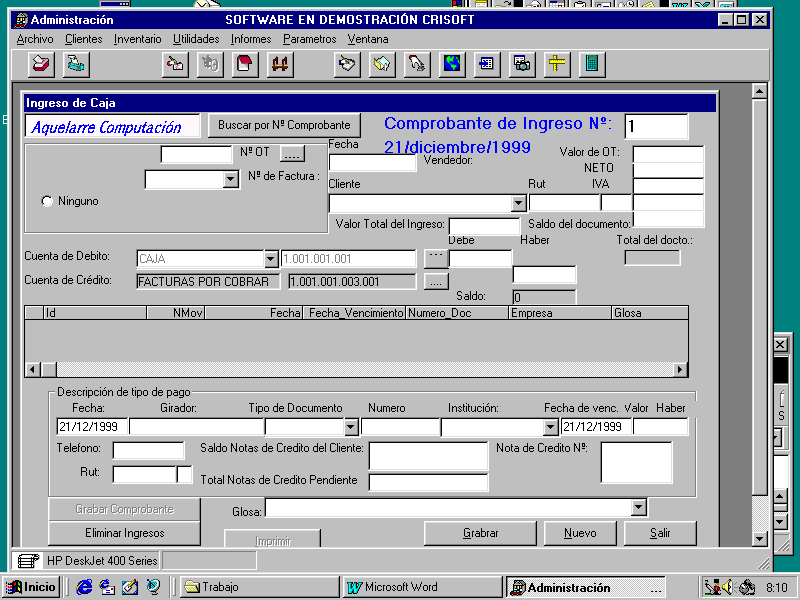Click the yellow signpost toolbar icon

click(557, 64)
